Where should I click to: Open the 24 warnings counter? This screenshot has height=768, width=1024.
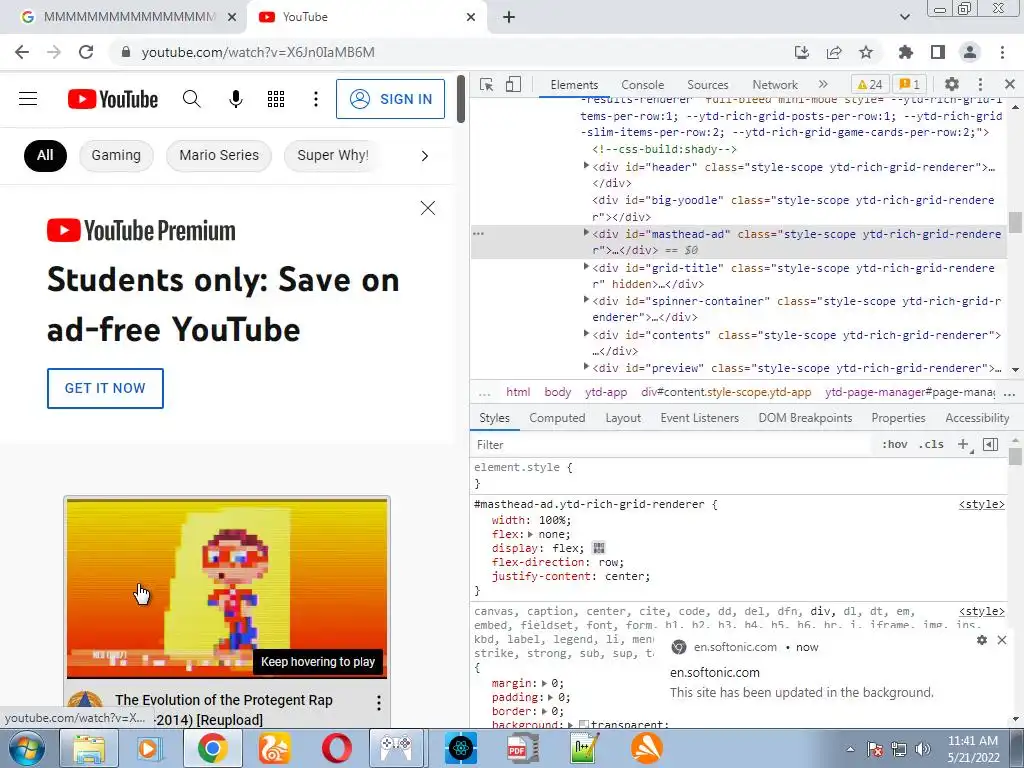(870, 84)
